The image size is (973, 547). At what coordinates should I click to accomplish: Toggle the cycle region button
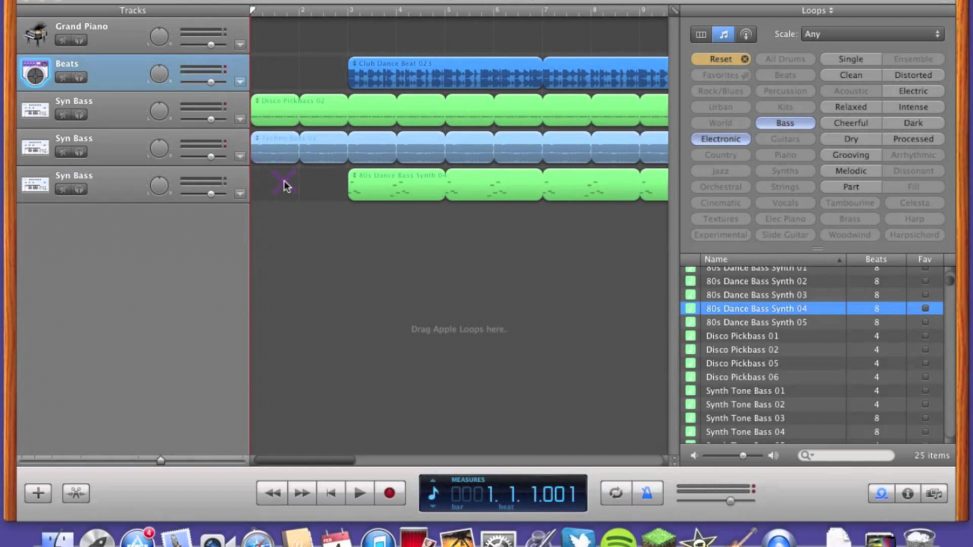[616, 493]
